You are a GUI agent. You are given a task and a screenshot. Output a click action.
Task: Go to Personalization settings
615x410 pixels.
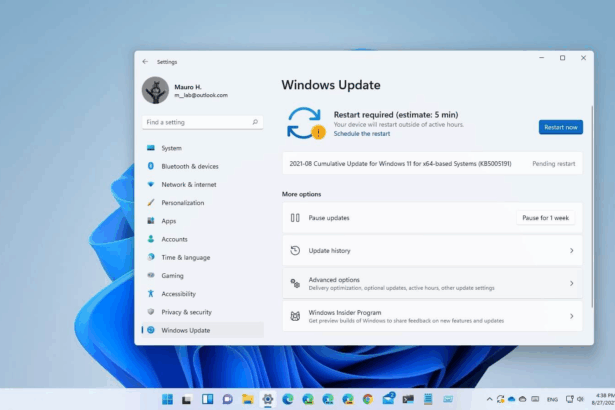[x=202, y=203]
